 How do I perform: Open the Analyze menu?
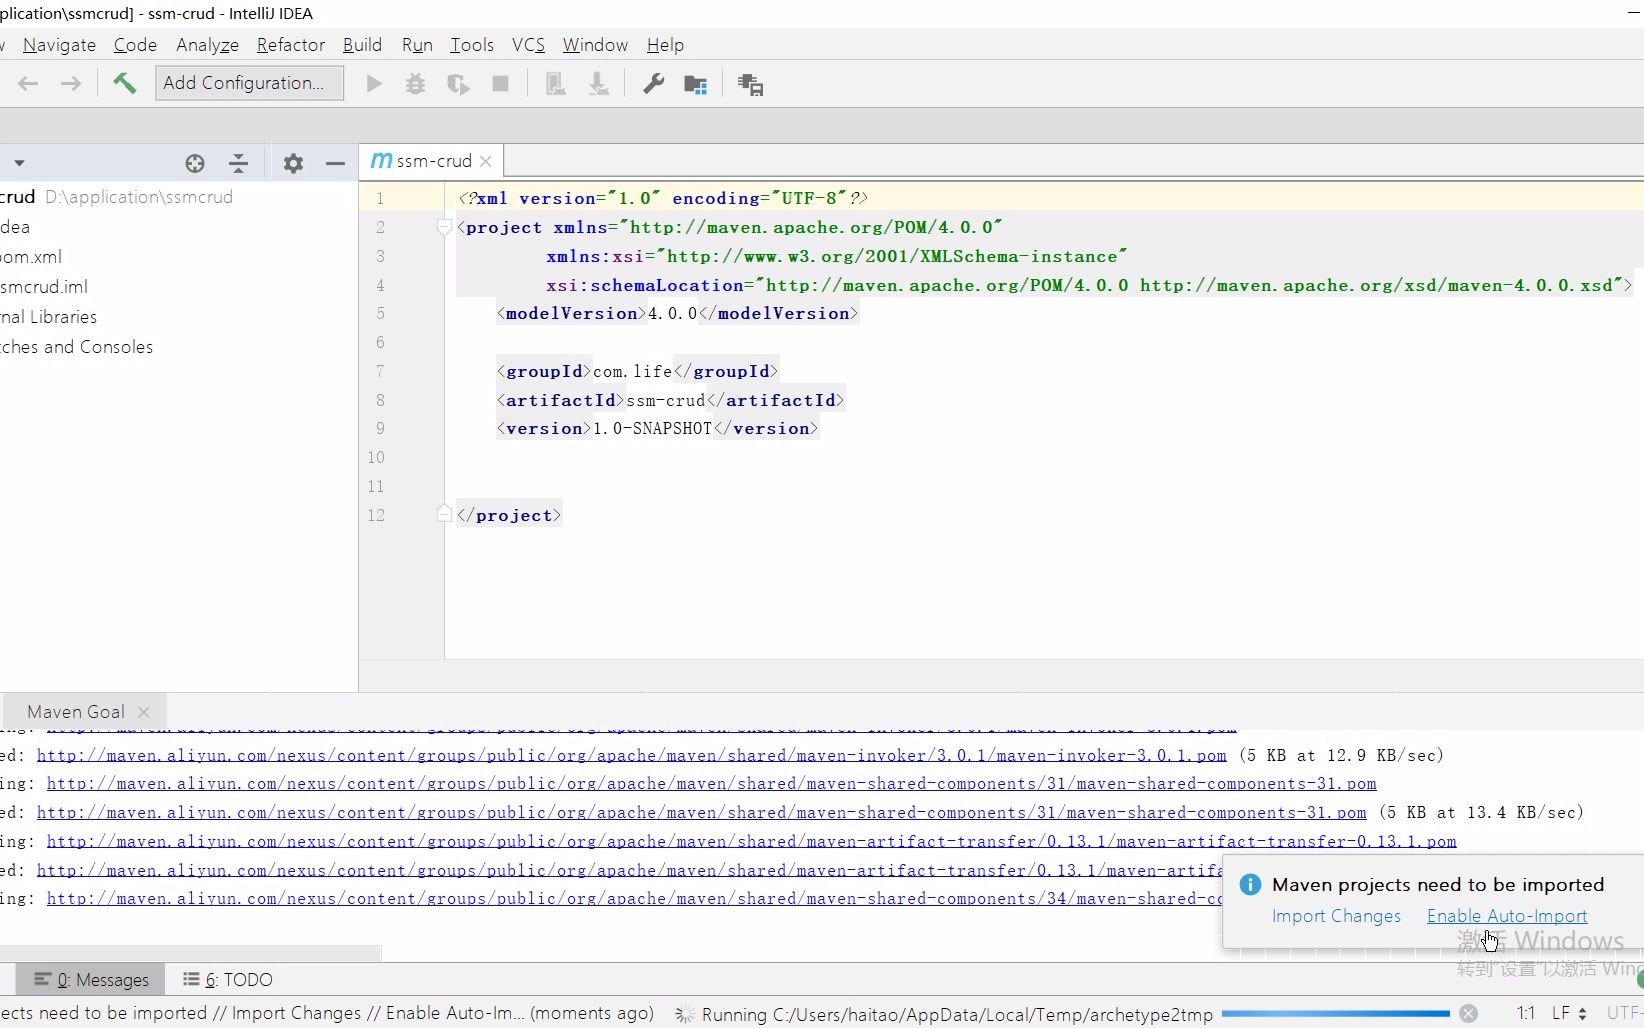[x=207, y=45]
